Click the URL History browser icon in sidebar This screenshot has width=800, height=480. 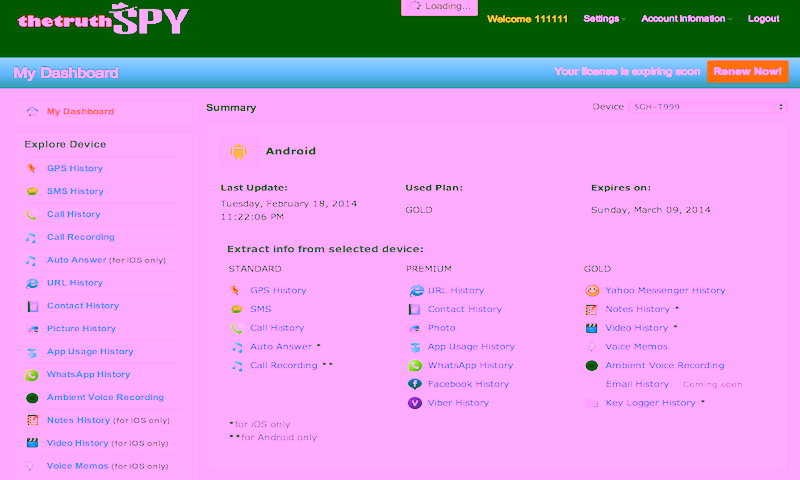pyautogui.click(x=32, y=283)
